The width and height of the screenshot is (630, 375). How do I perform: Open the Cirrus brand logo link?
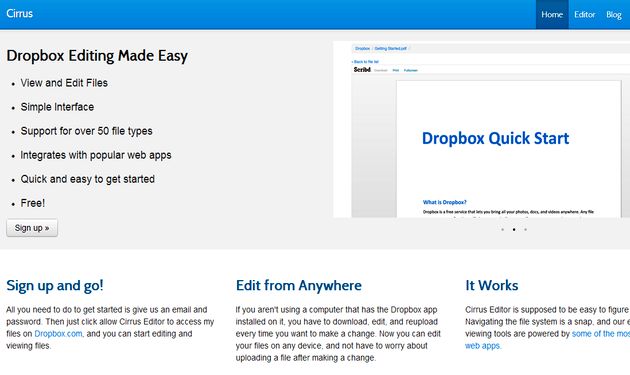[19, 13]
